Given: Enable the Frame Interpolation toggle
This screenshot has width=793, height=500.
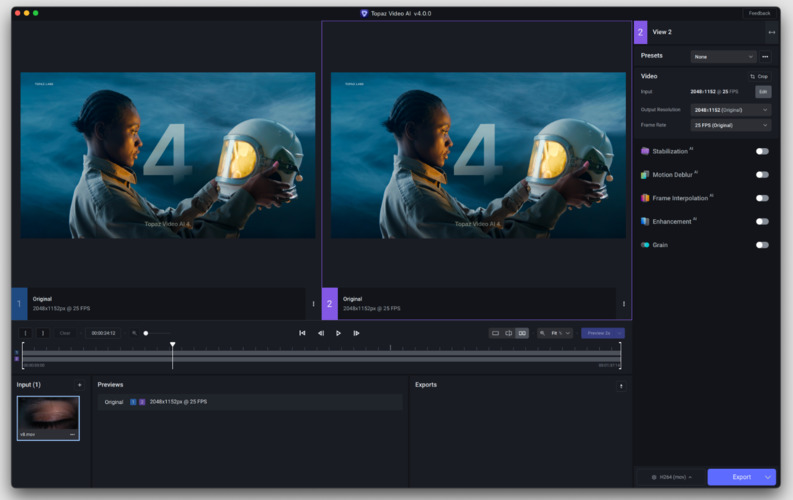Looking at the screenshot, I should pos(762,198).
